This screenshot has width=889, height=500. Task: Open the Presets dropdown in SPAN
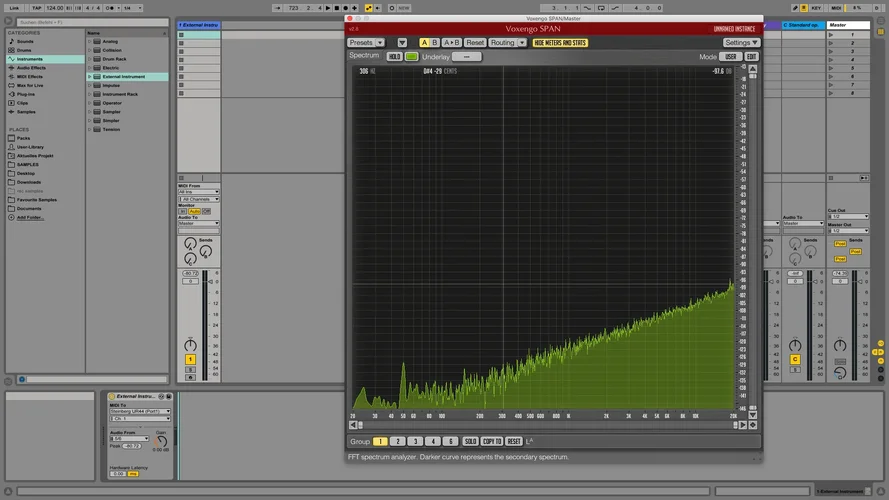(365, 43)
